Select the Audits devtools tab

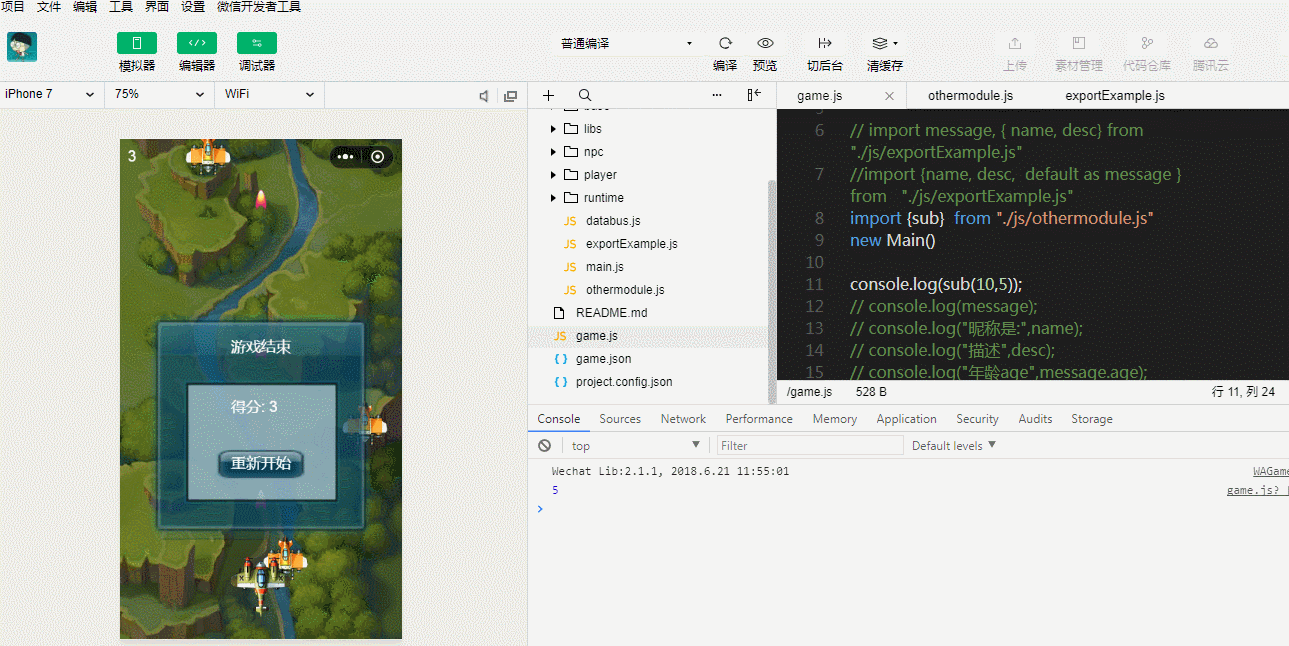coord(1035,419)
